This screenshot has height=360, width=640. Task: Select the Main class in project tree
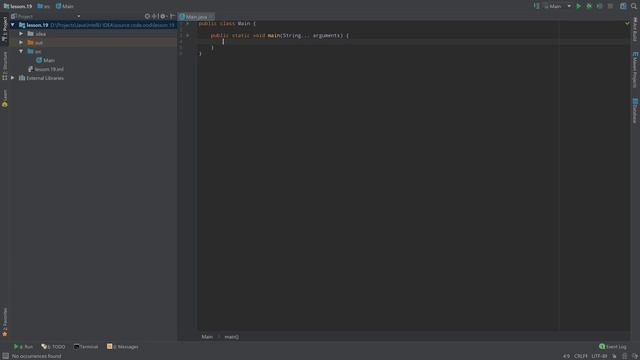pyautogui.click(x=45, y=60)
